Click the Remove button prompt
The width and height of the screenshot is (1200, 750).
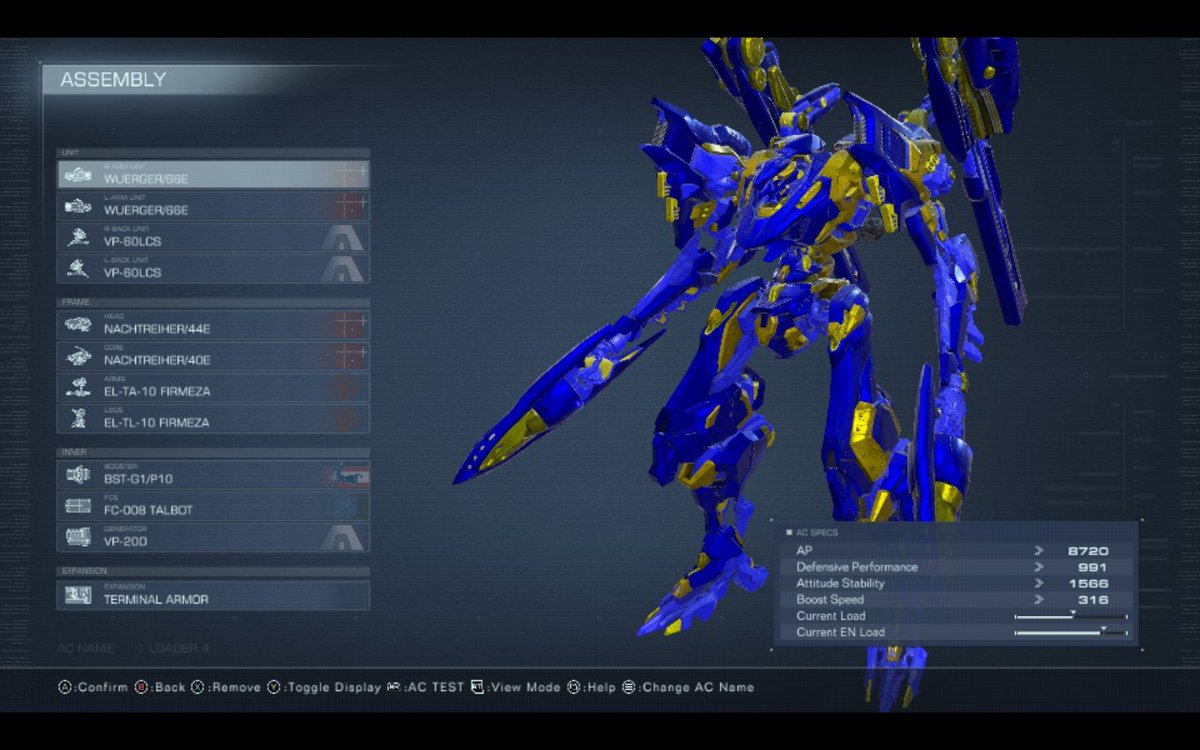pyautogui.click(x=226, y=687)
